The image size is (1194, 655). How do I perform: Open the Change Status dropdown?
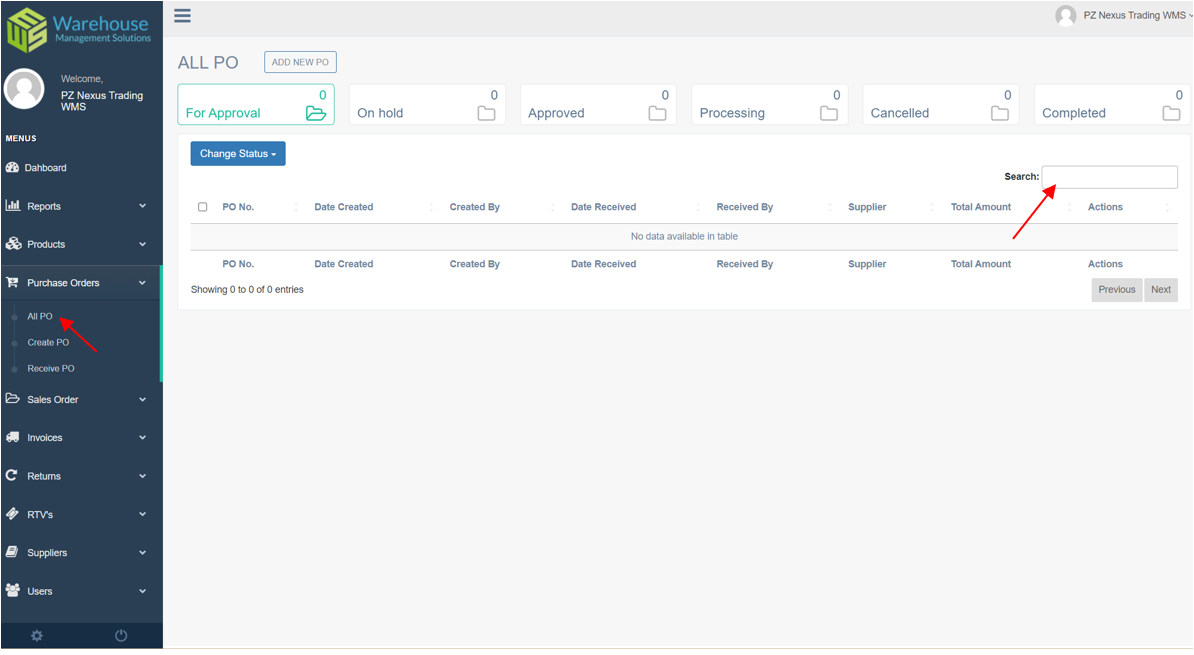(x=237, y=153)
